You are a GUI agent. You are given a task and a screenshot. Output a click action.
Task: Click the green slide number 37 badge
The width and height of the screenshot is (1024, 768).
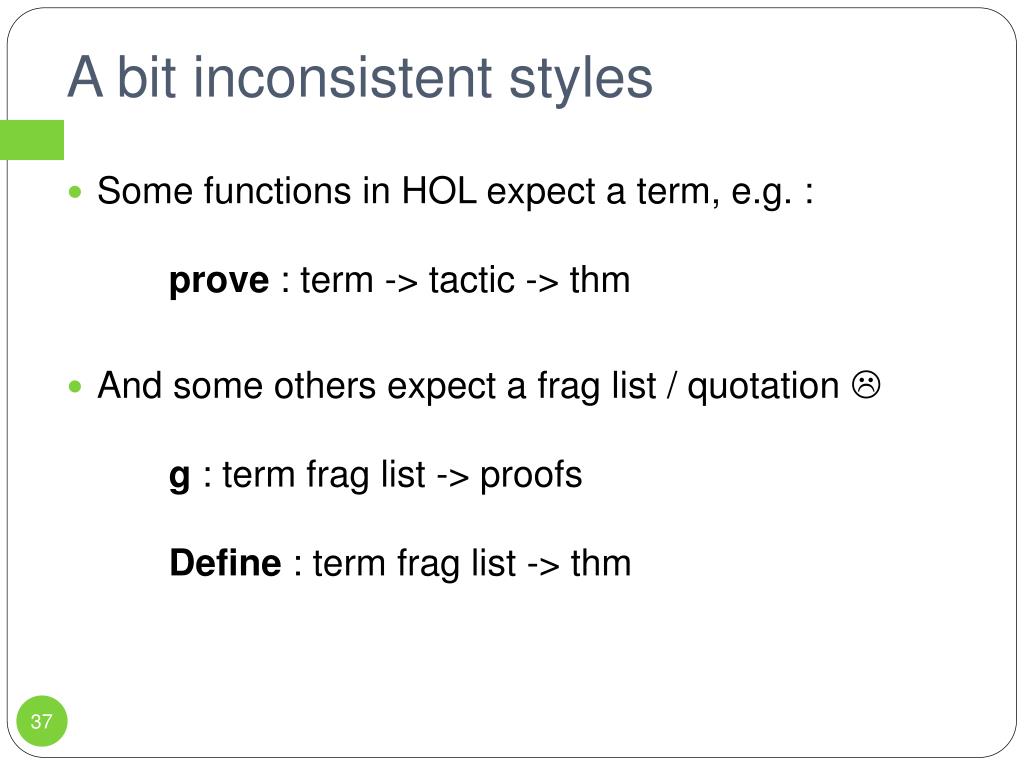pyautogui.click(x=42, y=721)
